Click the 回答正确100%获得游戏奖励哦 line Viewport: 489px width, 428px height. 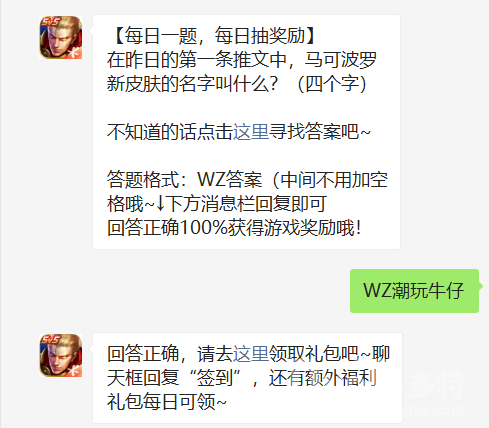[x=234, y=228]
